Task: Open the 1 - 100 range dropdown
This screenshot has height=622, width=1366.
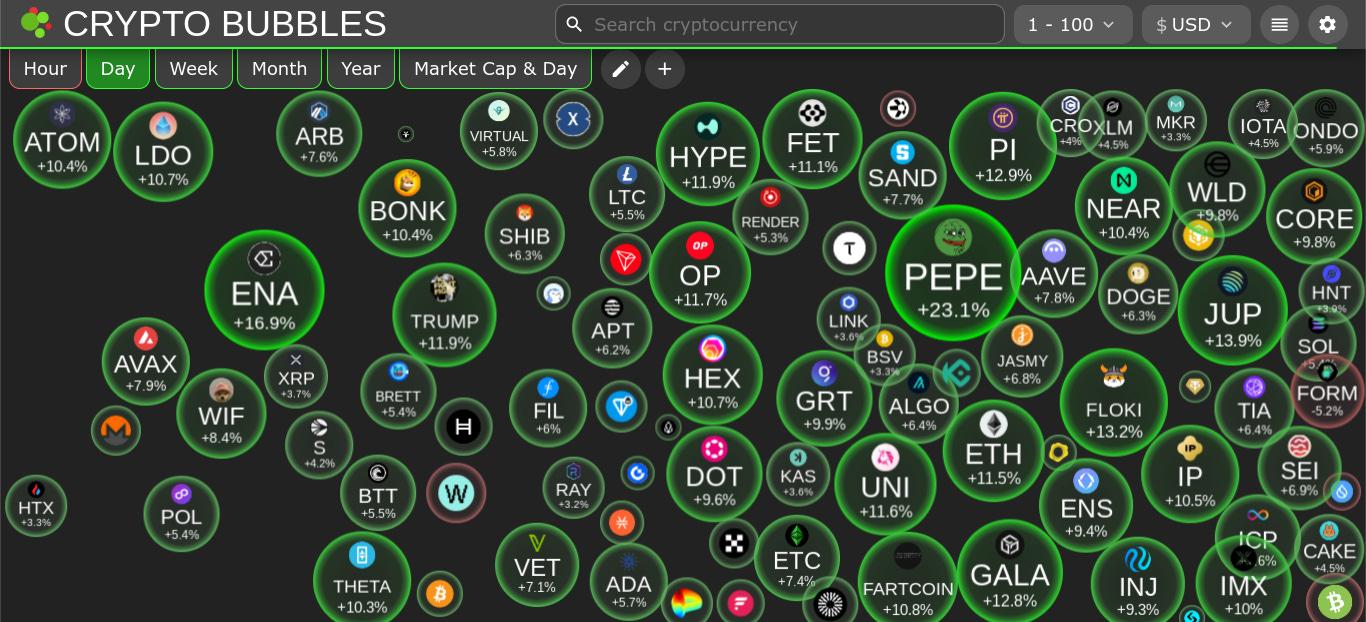Action: tap(1073, 25)
